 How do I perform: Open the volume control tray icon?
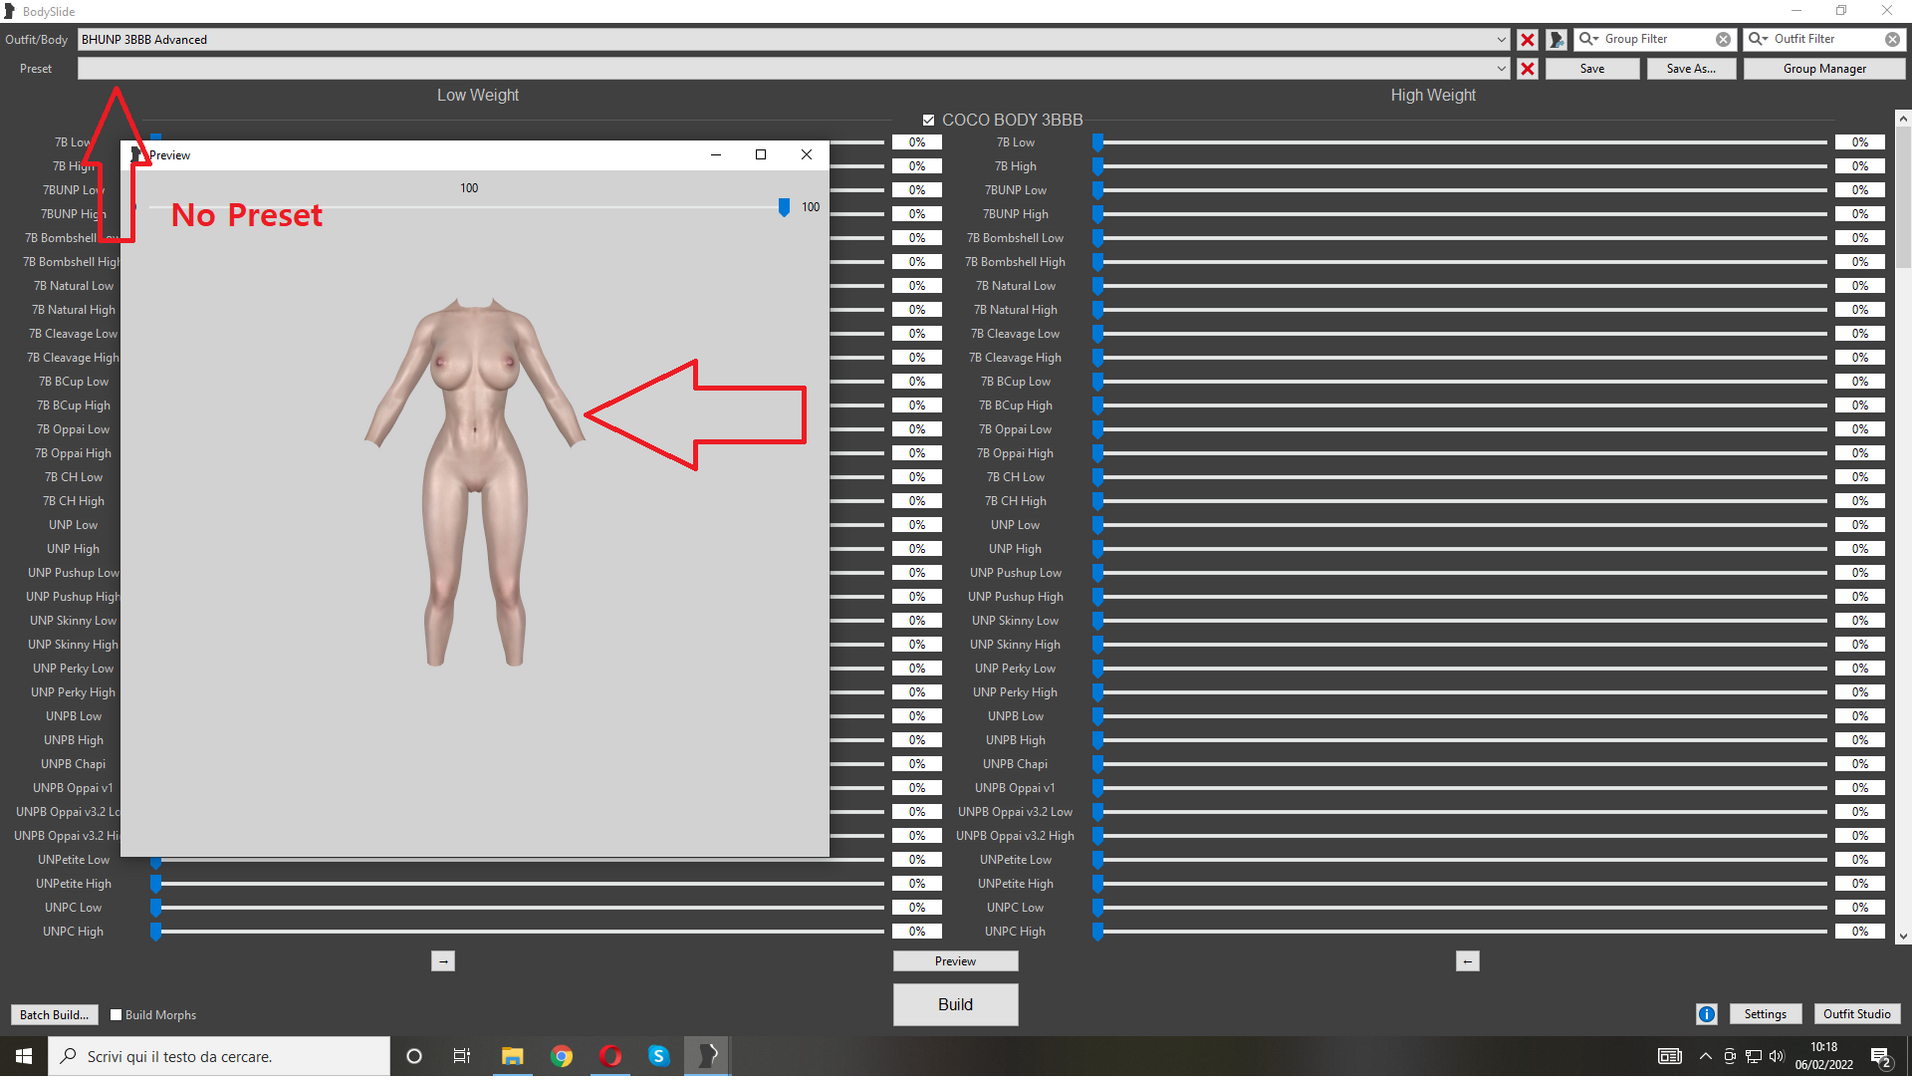1777,1056
